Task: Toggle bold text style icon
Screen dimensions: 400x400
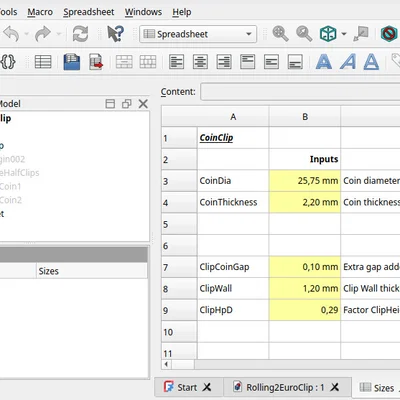Action: tap(324, 62)
